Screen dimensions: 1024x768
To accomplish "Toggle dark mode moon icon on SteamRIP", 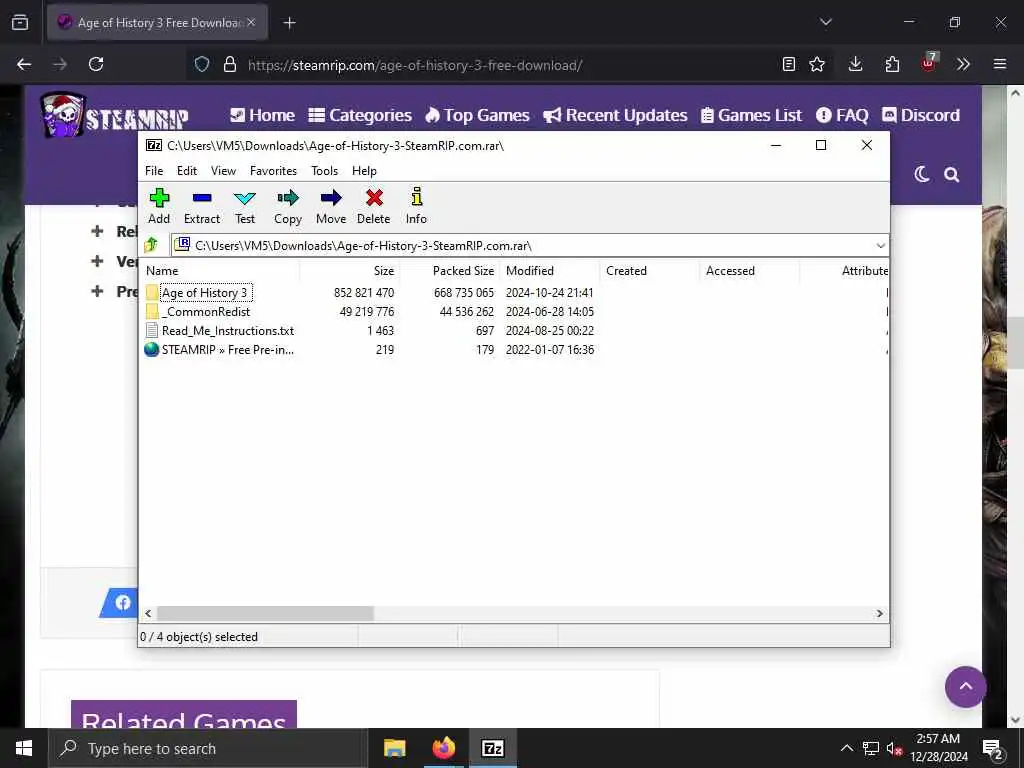I will click(921, 174).
